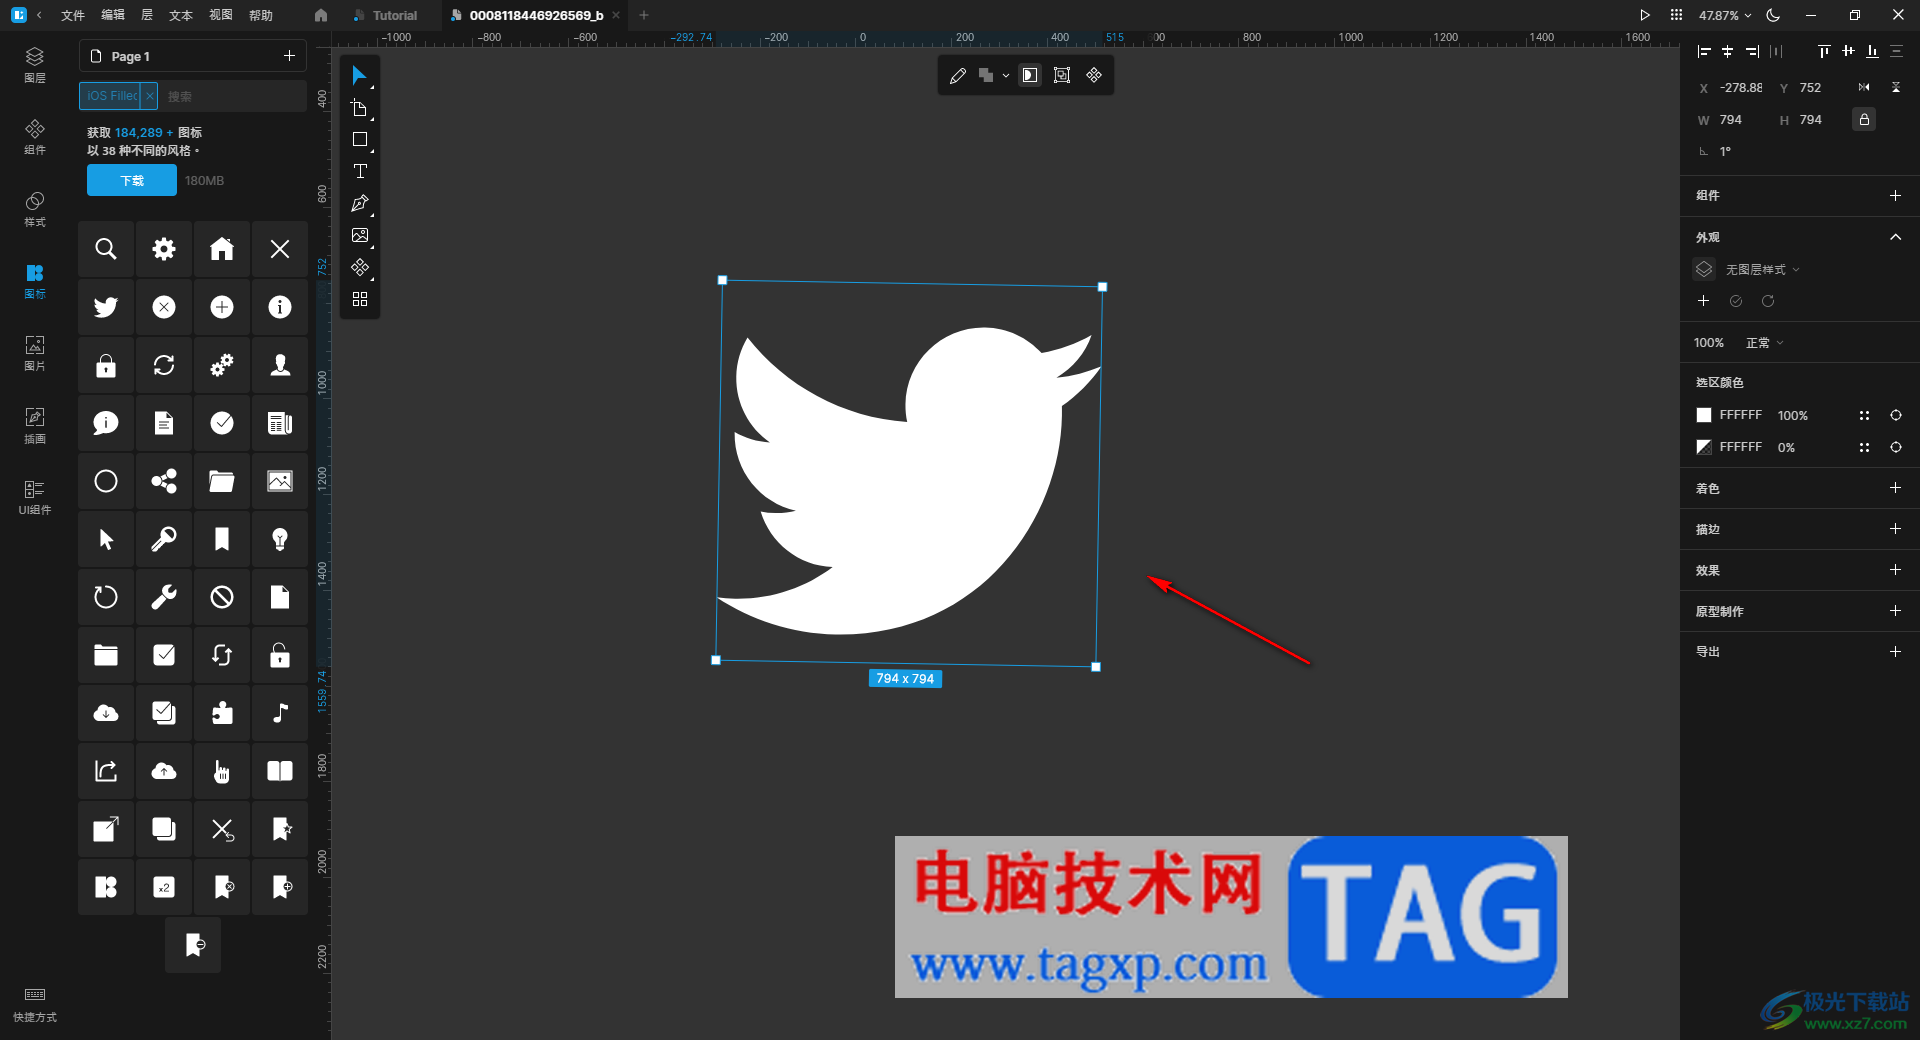Open the 编辑 (Edit) menu
This screenshot has height=1040, width=1920.
pyautogui.click(x=113, y=15)
